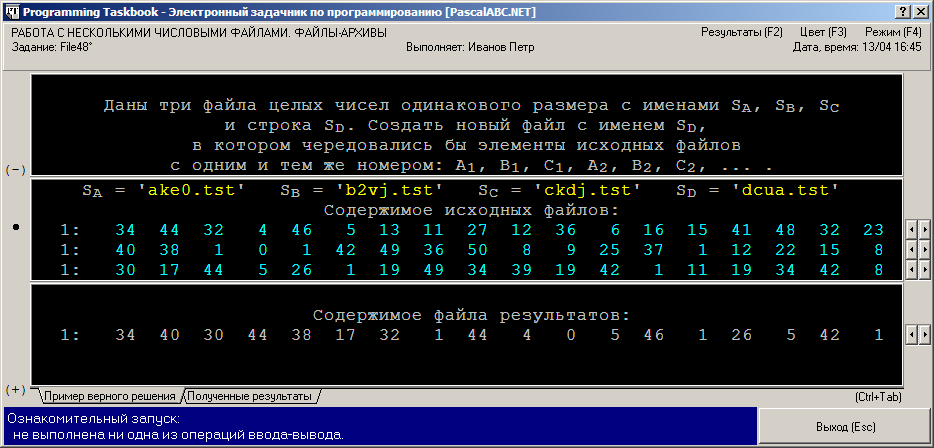
Task: Click the black dot marker beside source data
Action: 16,227
